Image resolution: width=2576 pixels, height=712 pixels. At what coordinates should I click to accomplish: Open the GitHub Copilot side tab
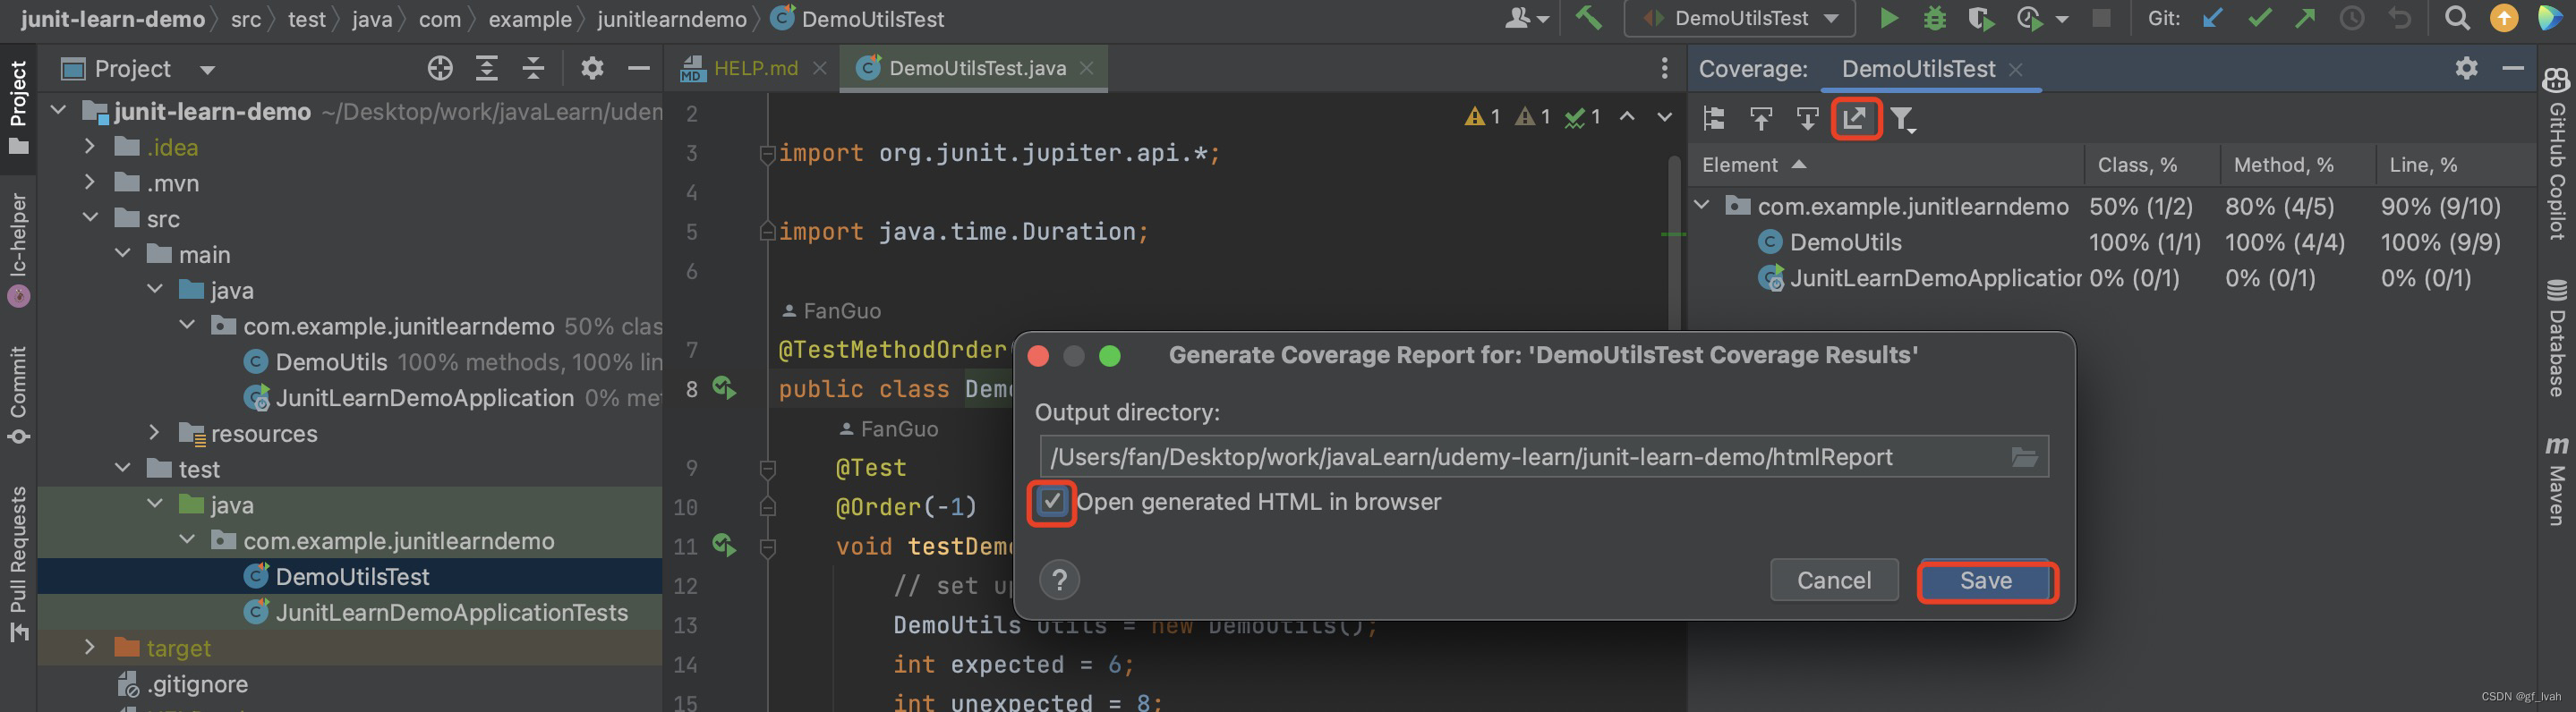(2556, 154)
